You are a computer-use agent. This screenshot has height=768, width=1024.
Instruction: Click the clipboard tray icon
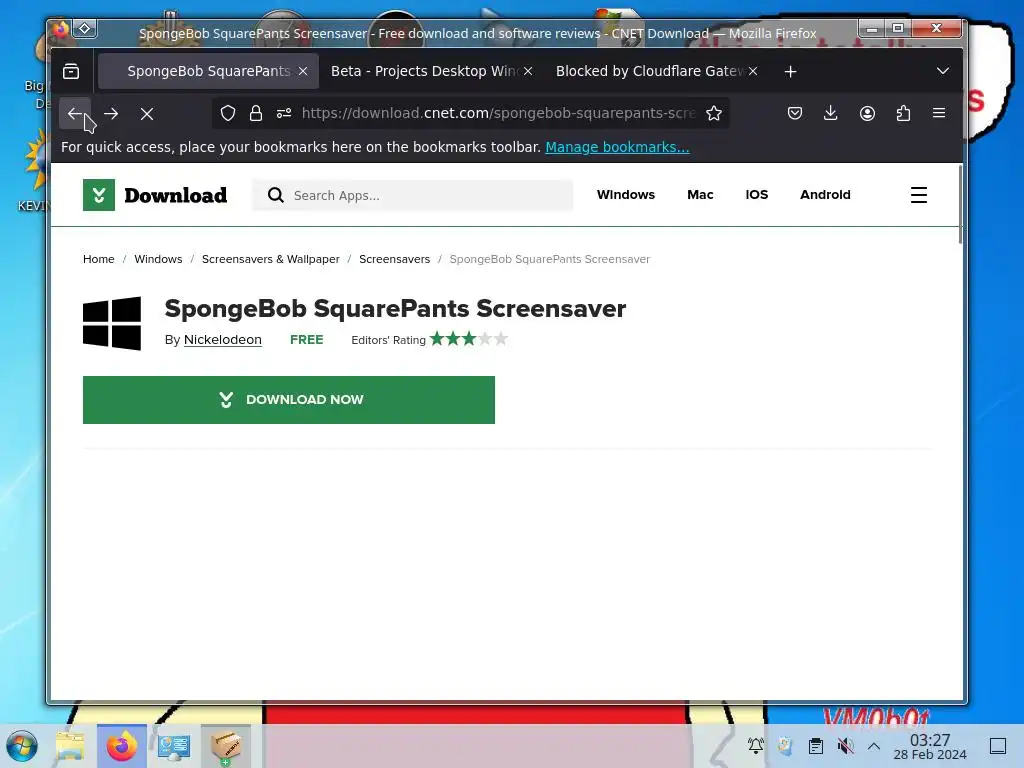coord(816,746)
